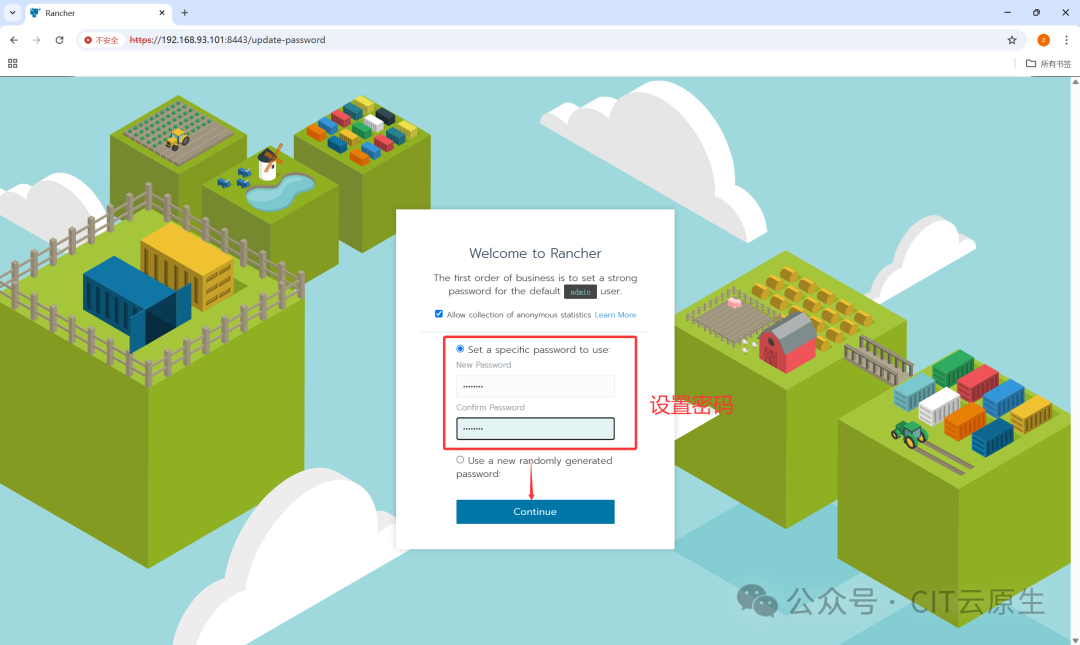
Task: Open the not-secure site info badge
Action: click(x=101, y=40)
